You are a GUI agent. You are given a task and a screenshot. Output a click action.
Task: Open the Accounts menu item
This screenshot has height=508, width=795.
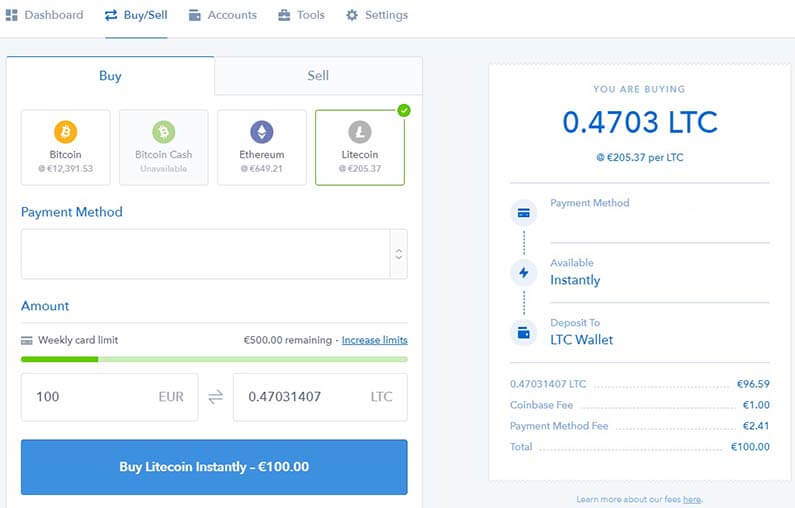click(x=223, y=15)
